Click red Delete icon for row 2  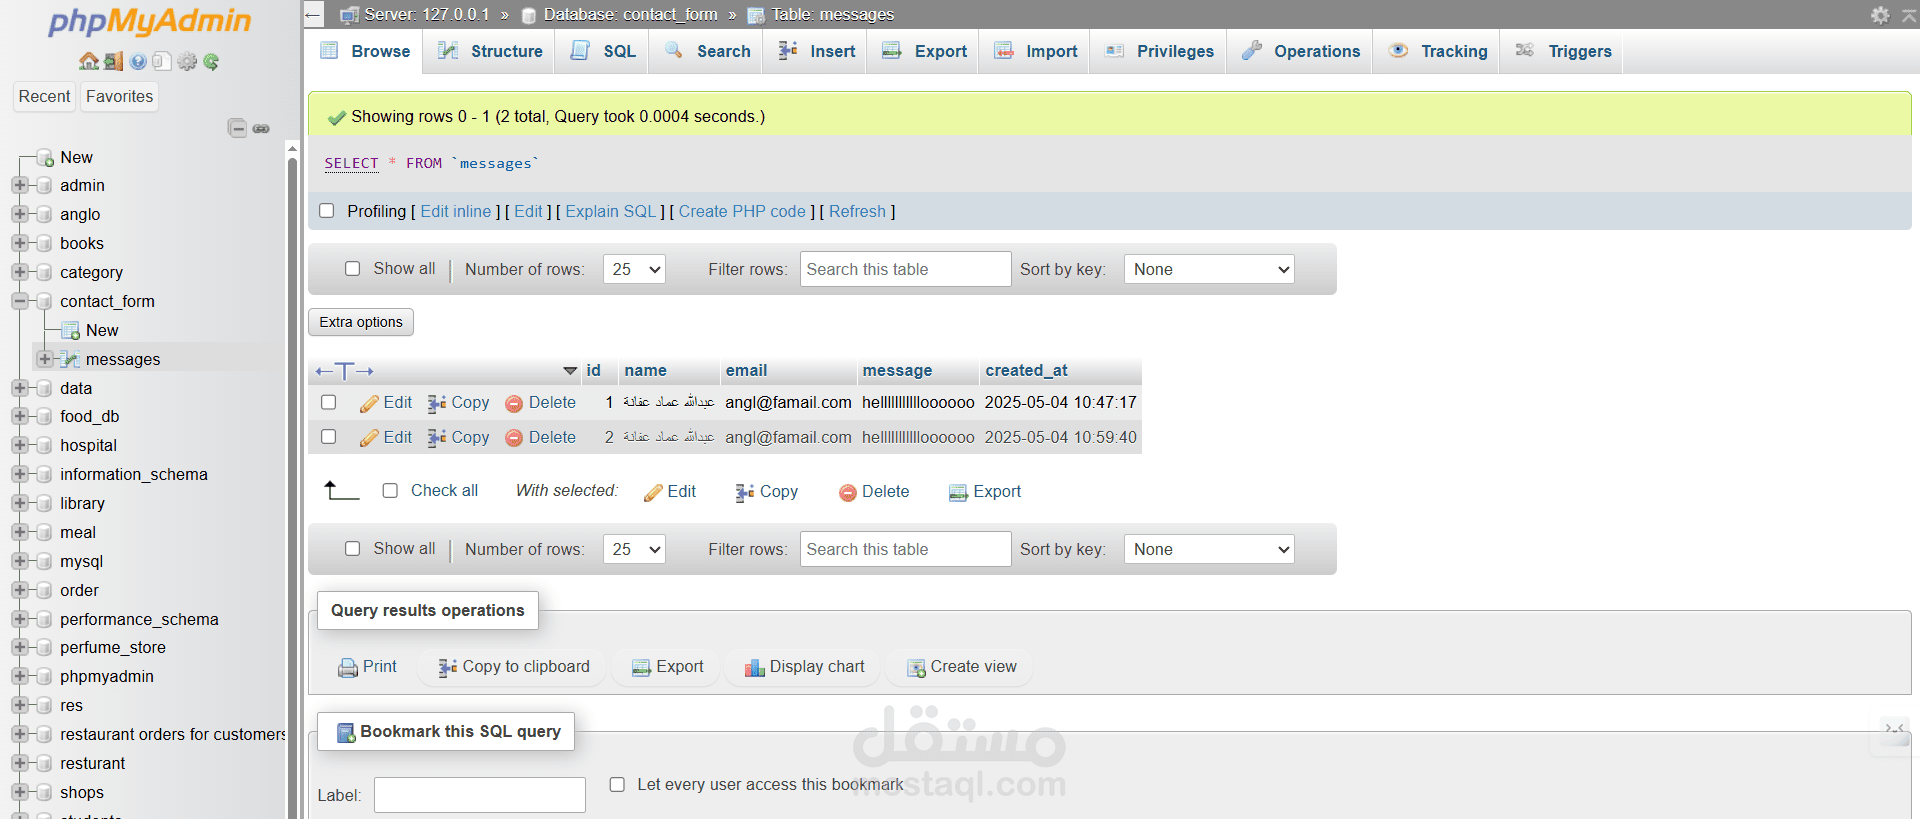coord(514,438)
